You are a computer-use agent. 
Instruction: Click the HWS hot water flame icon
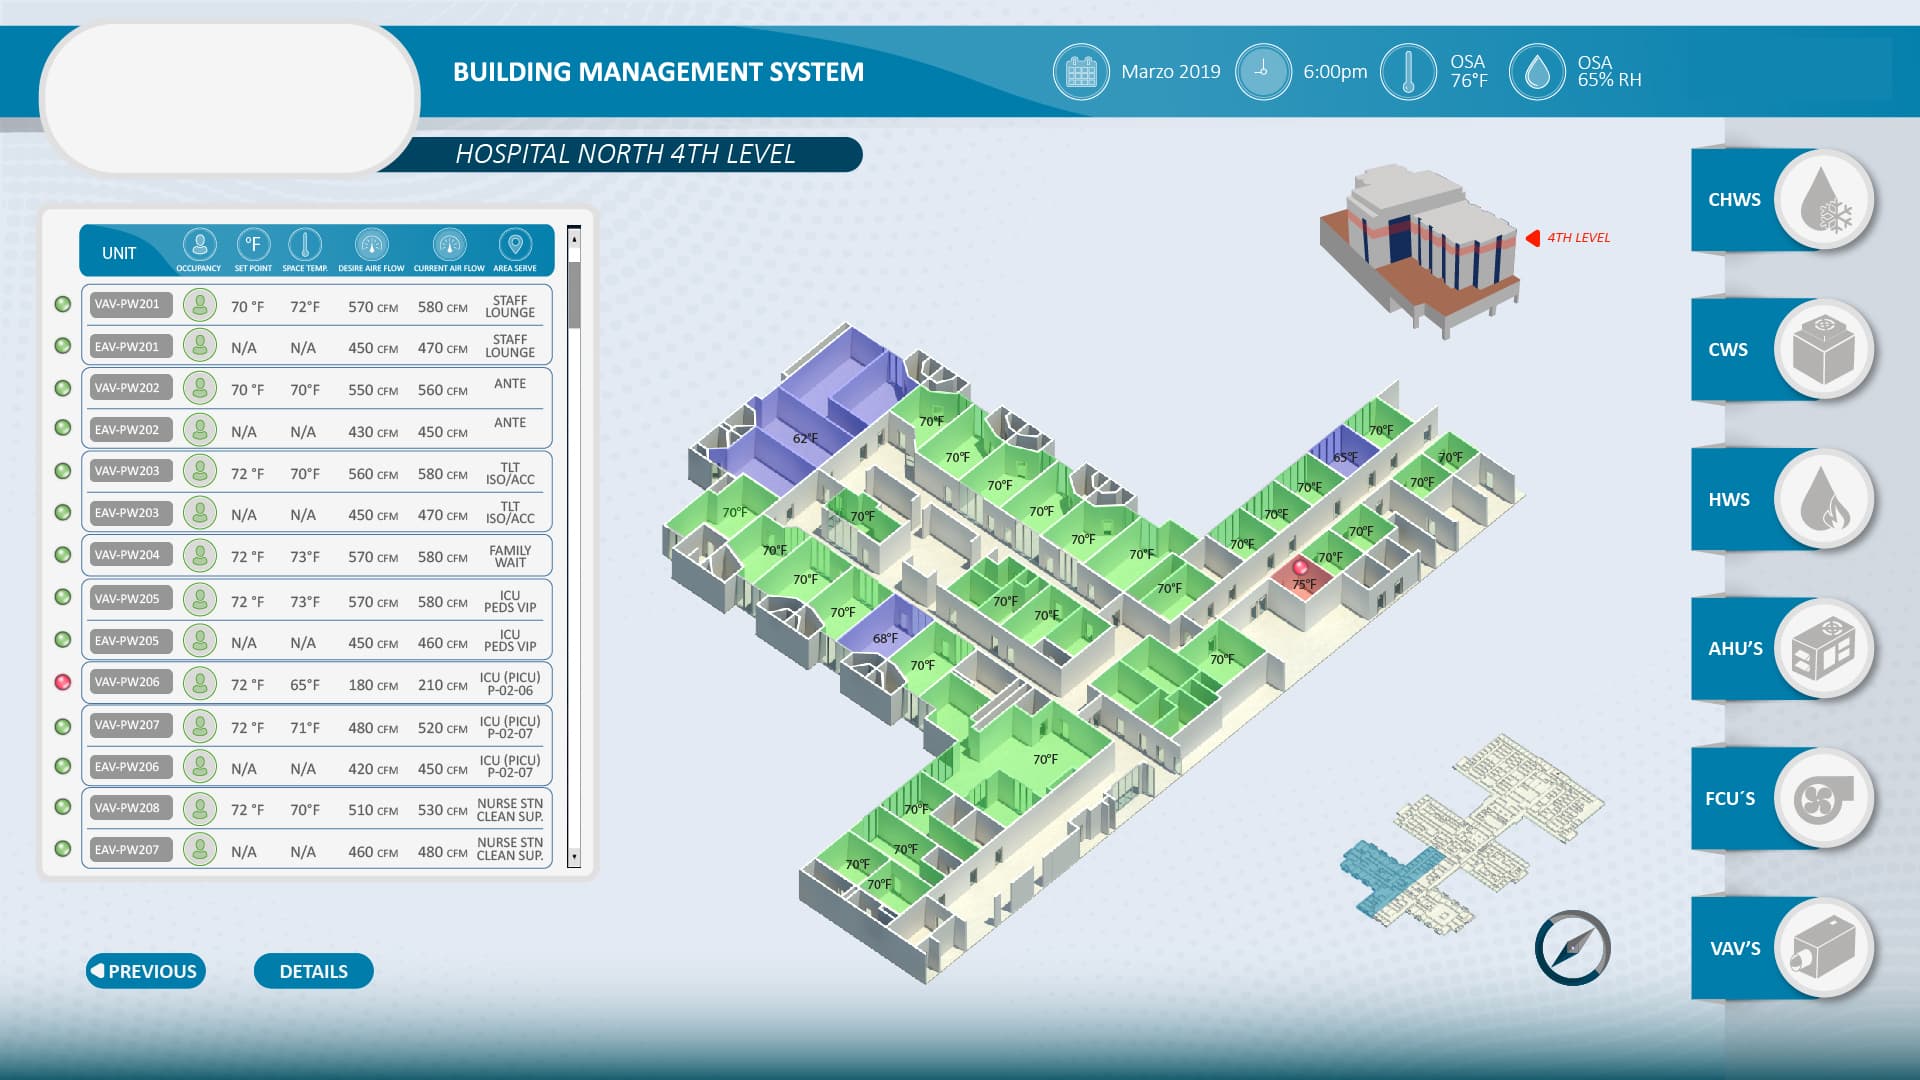click(x=1823, y=499)
